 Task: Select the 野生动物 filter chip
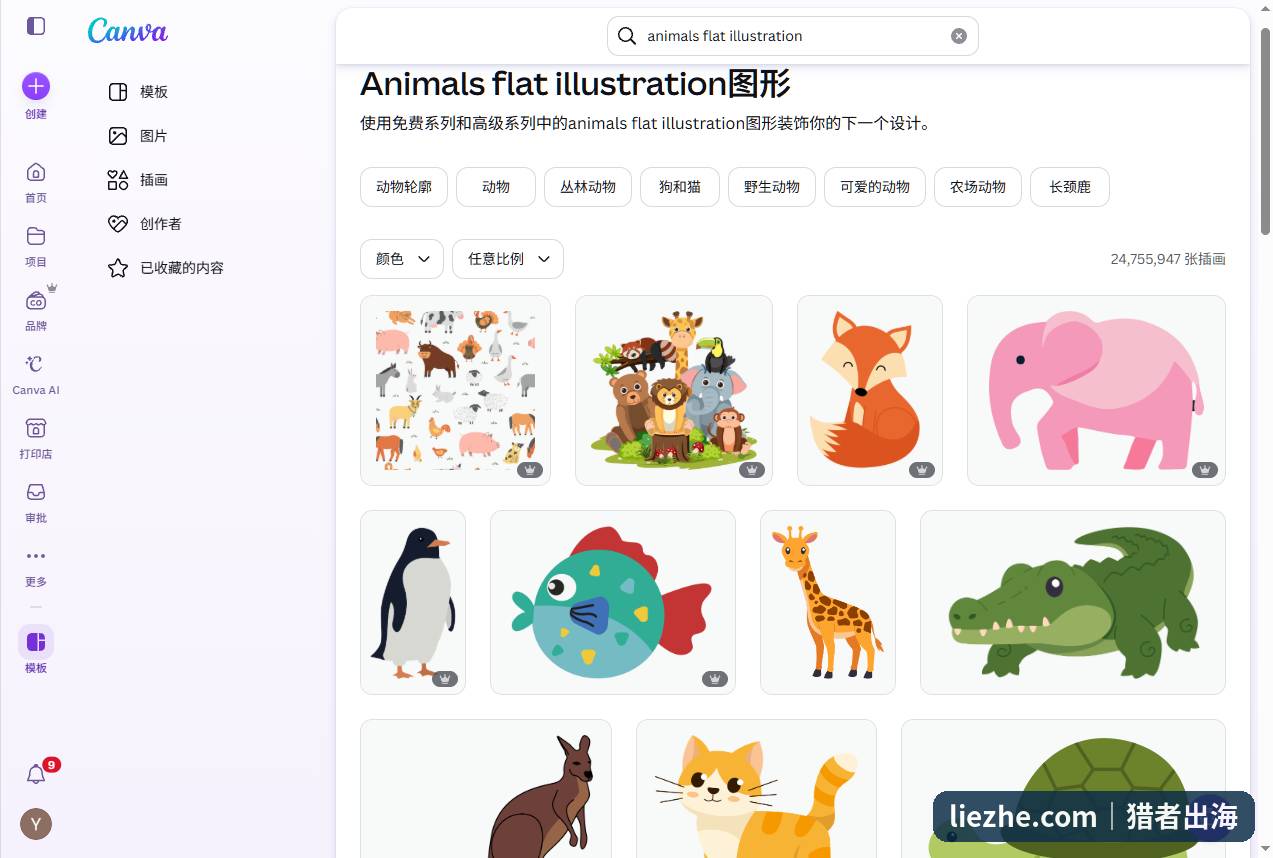pos(772,187)
